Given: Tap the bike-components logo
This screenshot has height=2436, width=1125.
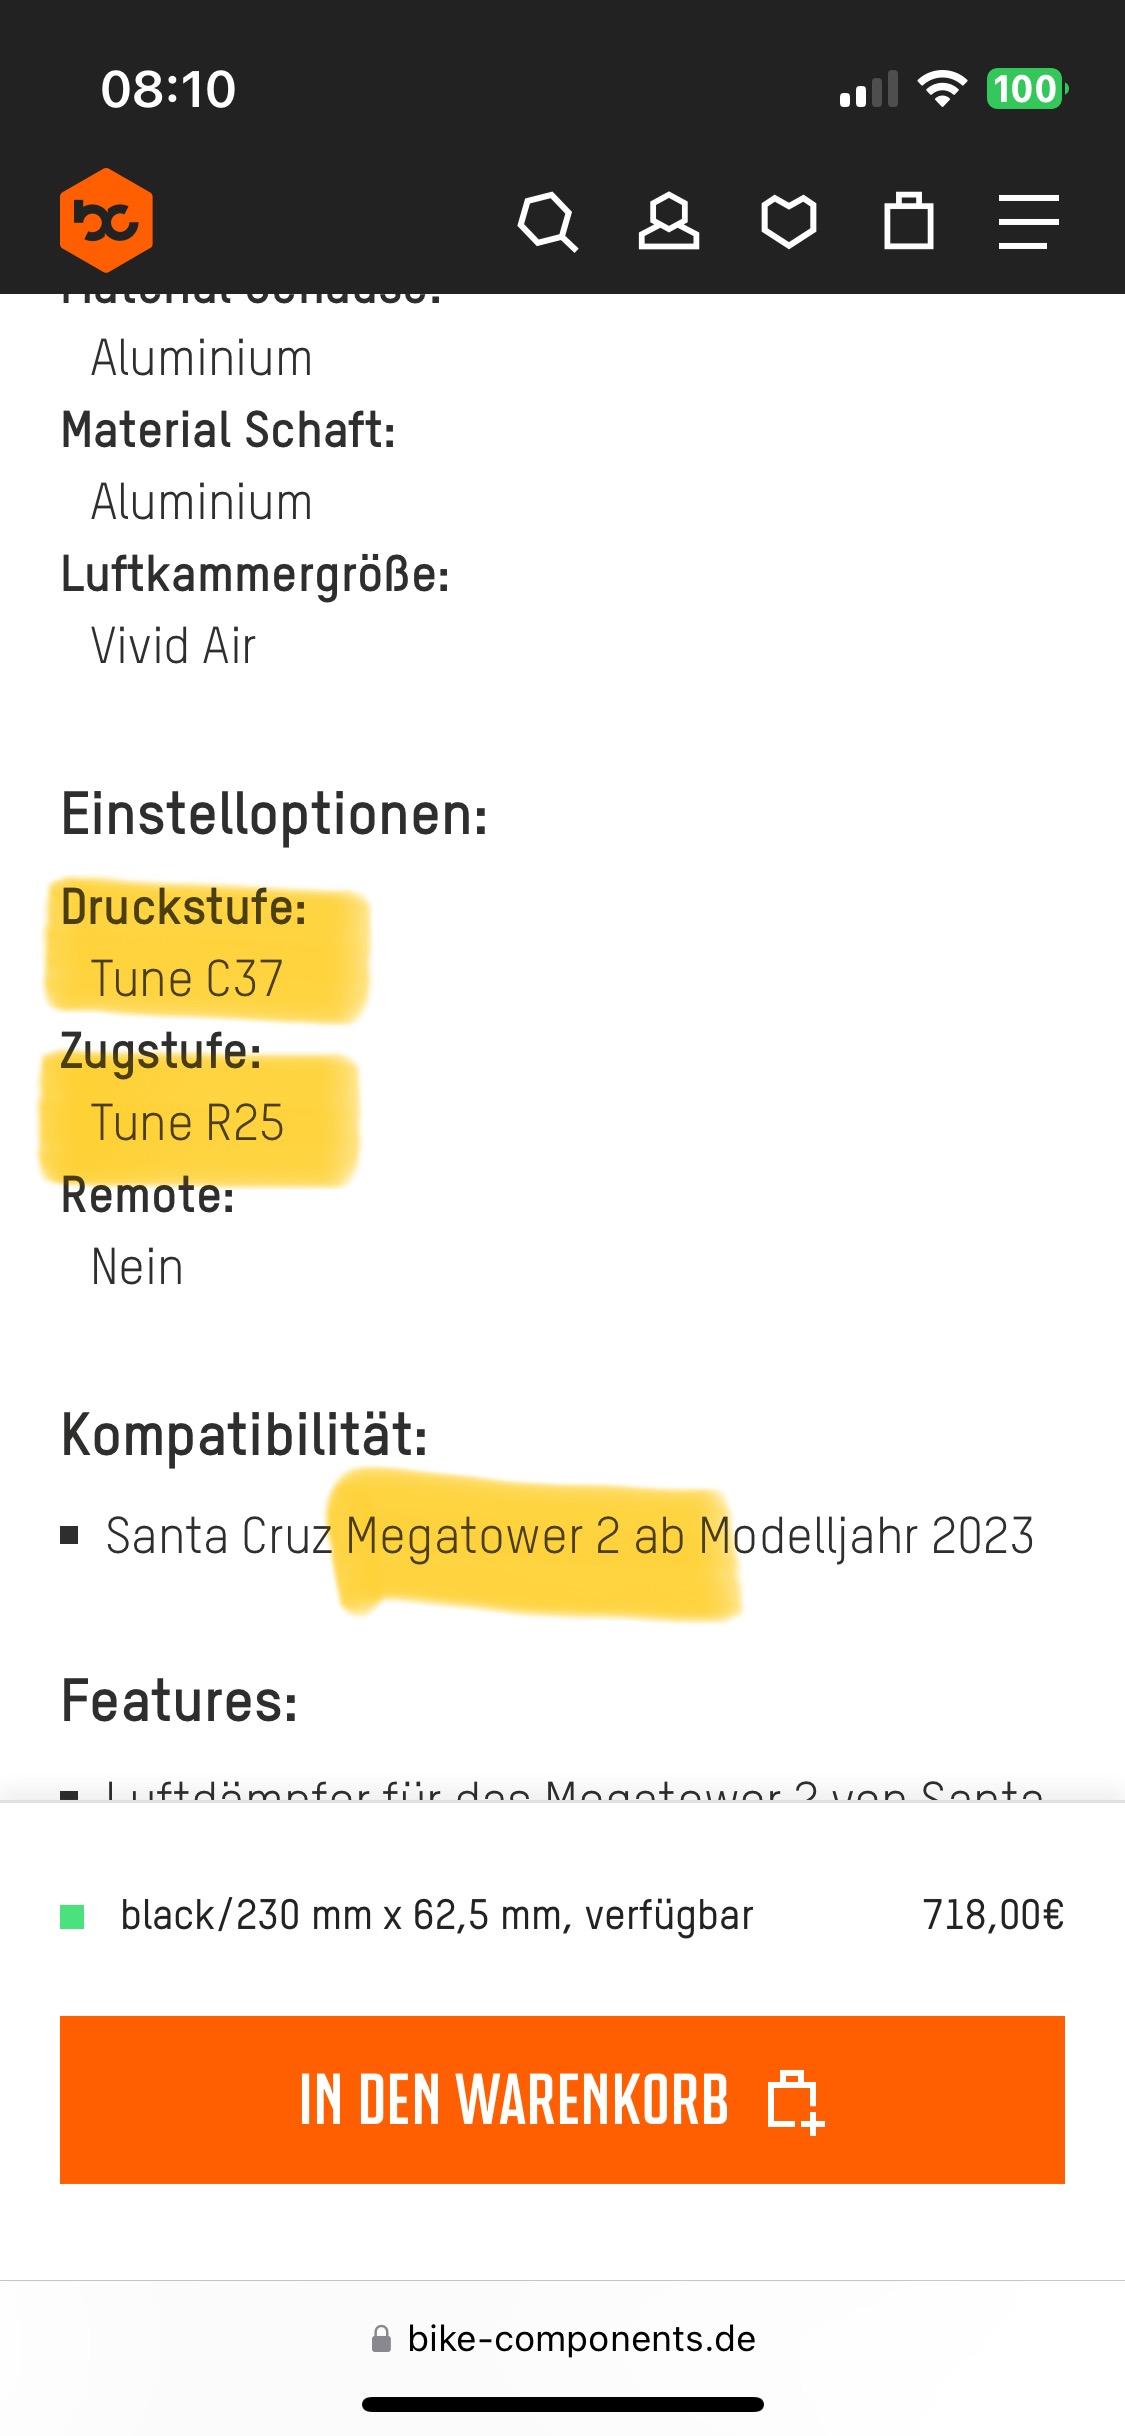Looking at the screenshot, I should pyautogui.click(x=106, y=220).
